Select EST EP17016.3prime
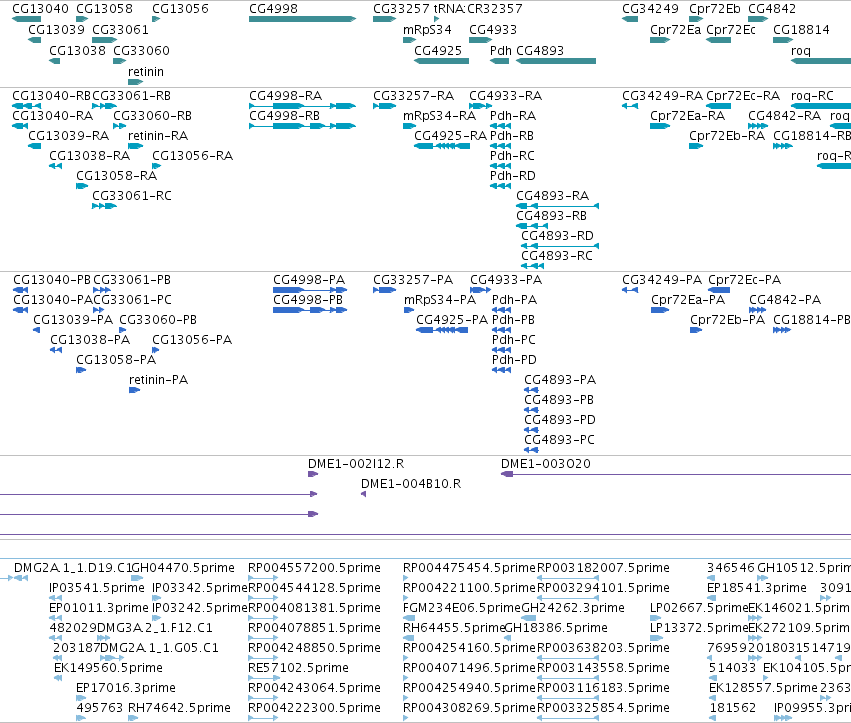This screenshot has height=723, width=851. click(x=81, y=698)
